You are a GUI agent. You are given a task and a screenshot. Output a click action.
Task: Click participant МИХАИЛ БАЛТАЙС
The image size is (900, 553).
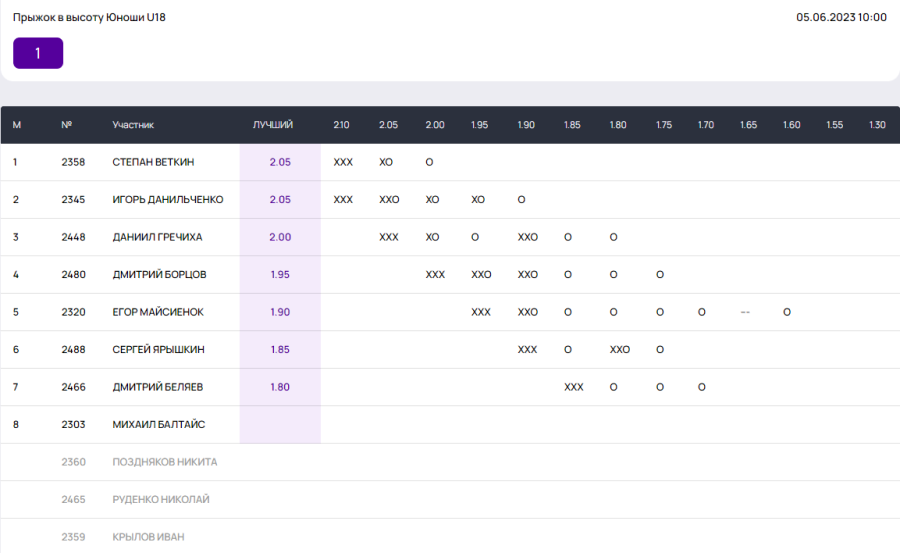pyautogui.click(x=159, y=424)
